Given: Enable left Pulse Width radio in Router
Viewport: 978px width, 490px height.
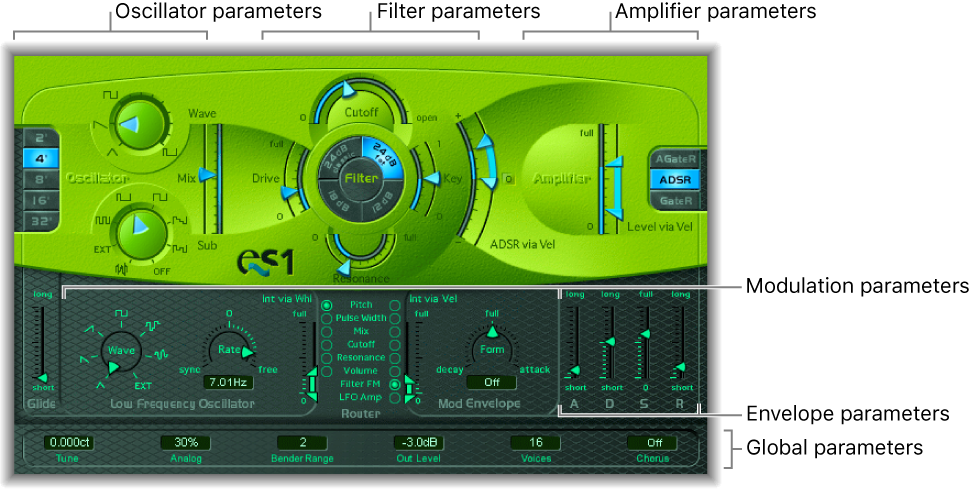Looking at the screenshot, I should point(326,319).
